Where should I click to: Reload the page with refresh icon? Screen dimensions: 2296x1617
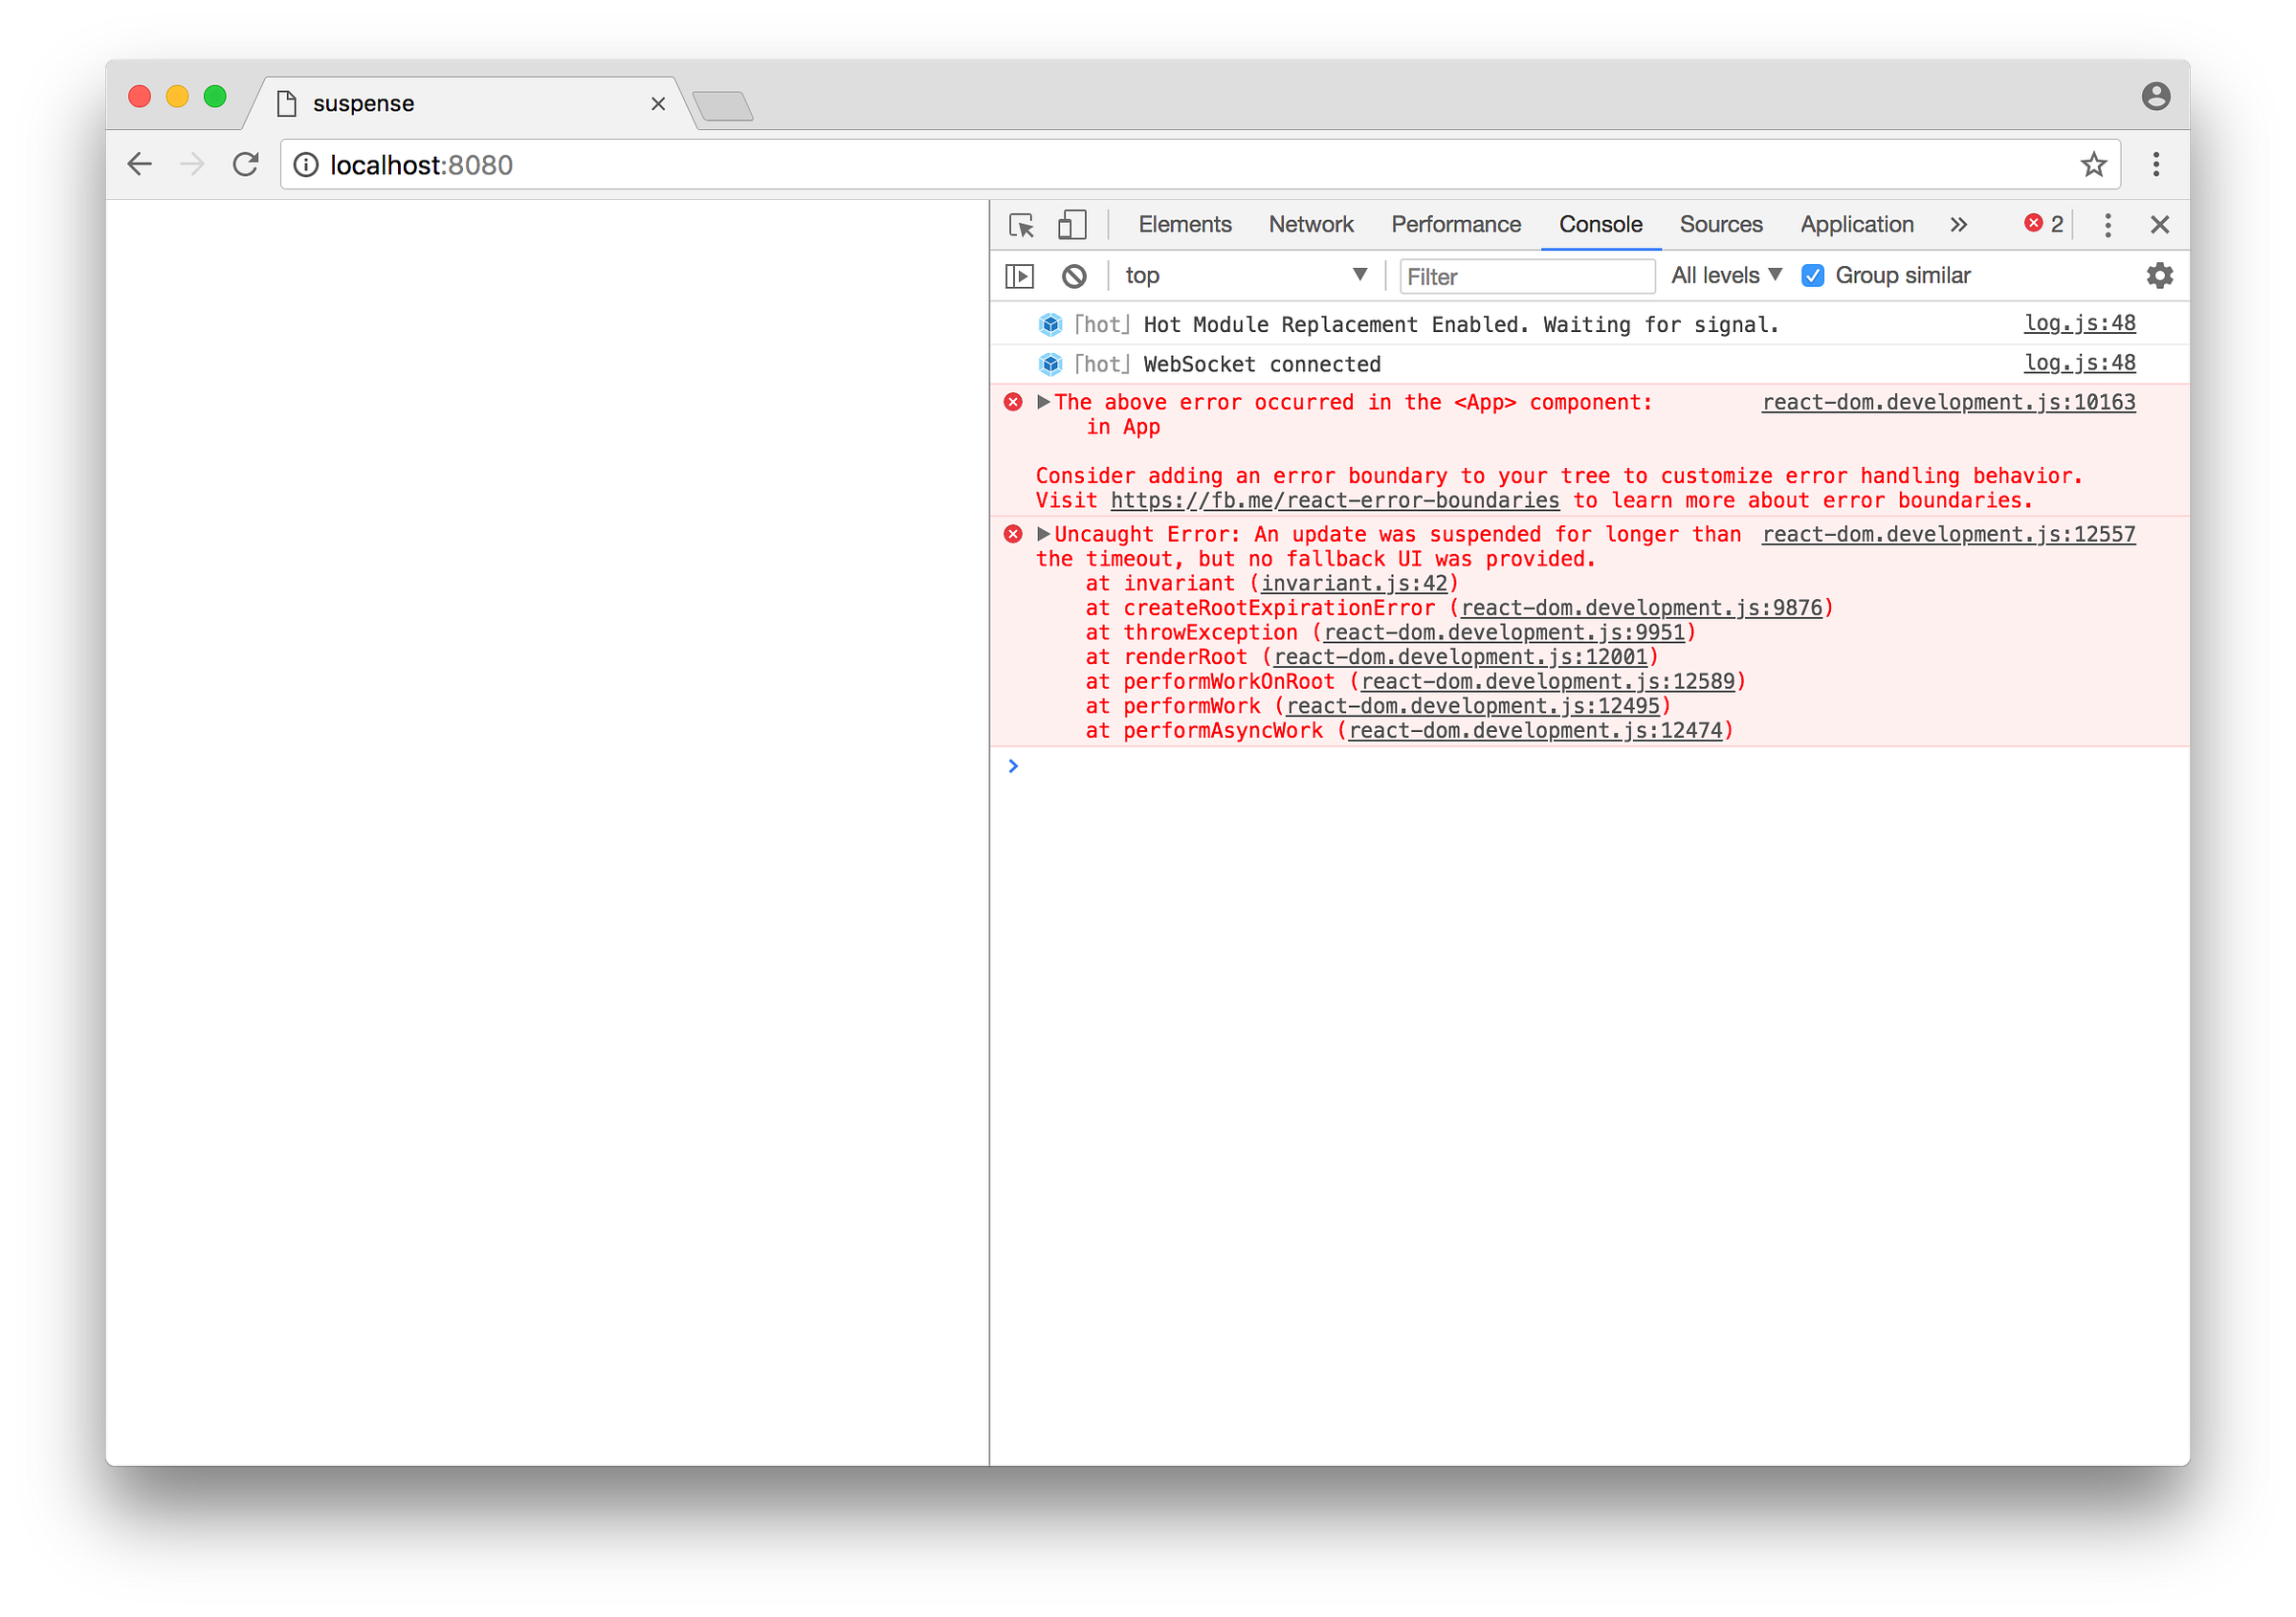[246, 165]
